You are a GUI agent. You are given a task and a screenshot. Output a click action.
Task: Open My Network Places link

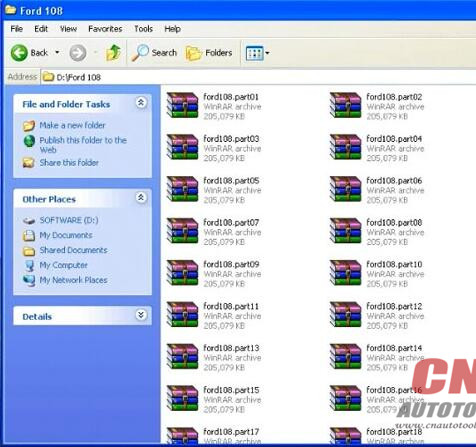[x=73, y=280]
